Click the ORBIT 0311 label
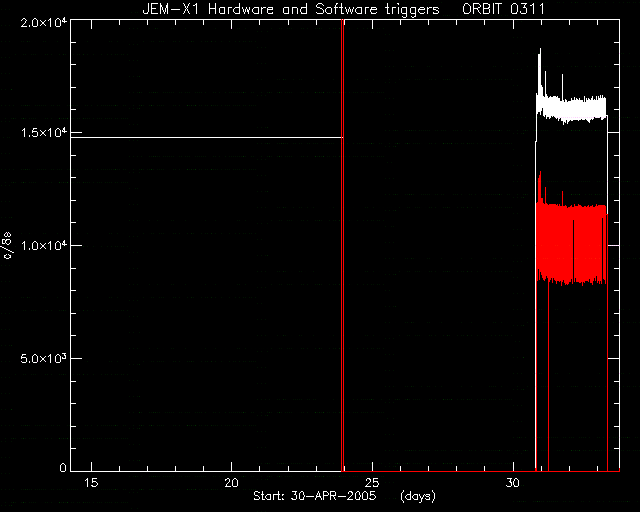The width and height of the screenshot is (640, 512). pos(503,9)
